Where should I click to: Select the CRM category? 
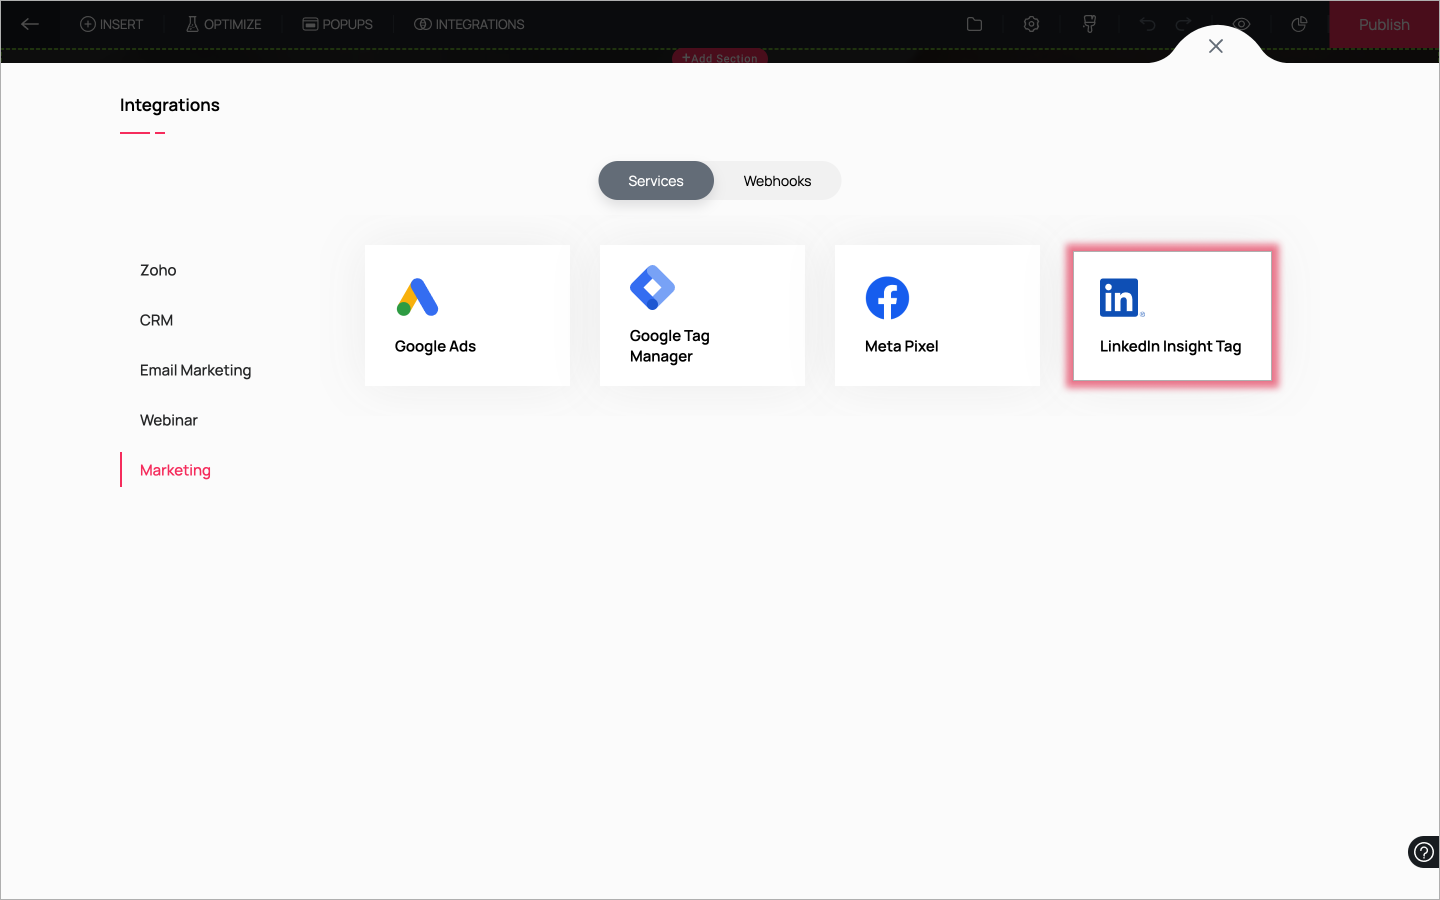[156, 320]
